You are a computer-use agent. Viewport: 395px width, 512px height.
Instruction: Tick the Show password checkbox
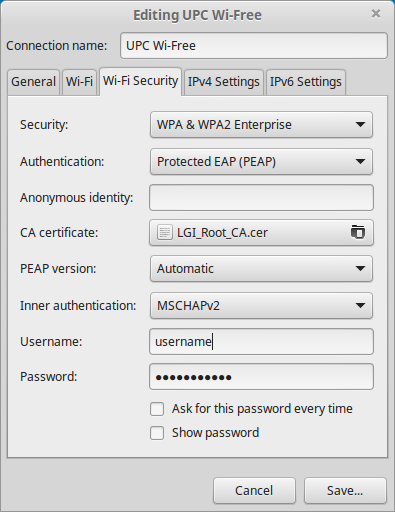[157, 433]
